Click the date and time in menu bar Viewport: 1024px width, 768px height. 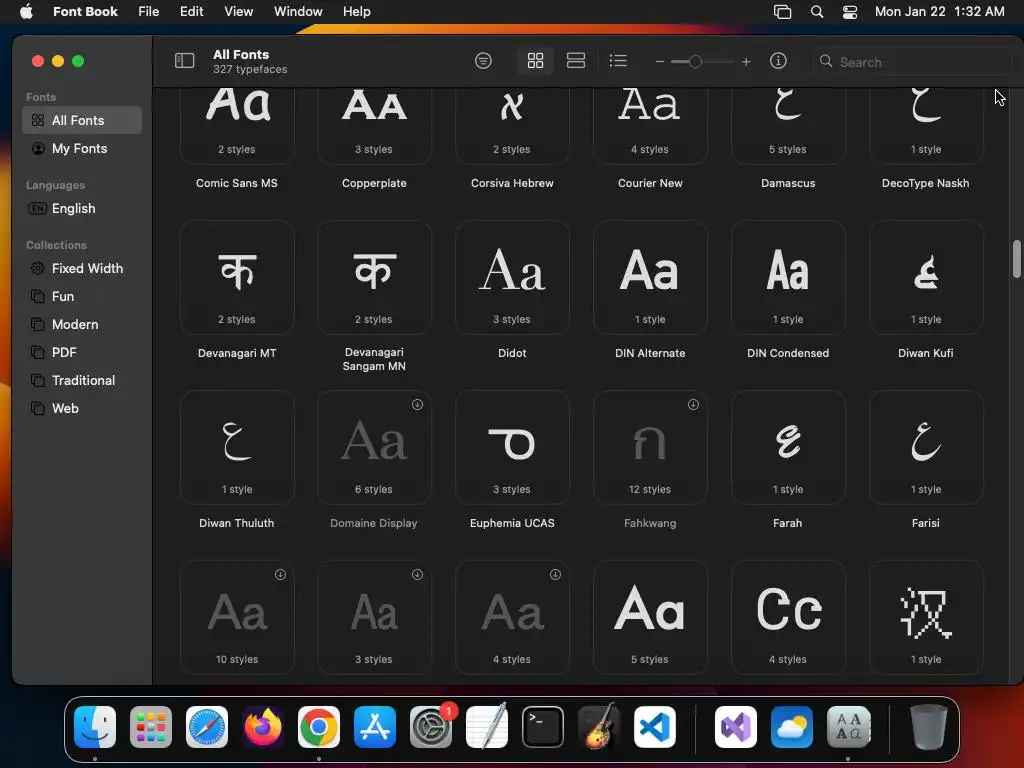pyautogui.click(x=939, y=11)
